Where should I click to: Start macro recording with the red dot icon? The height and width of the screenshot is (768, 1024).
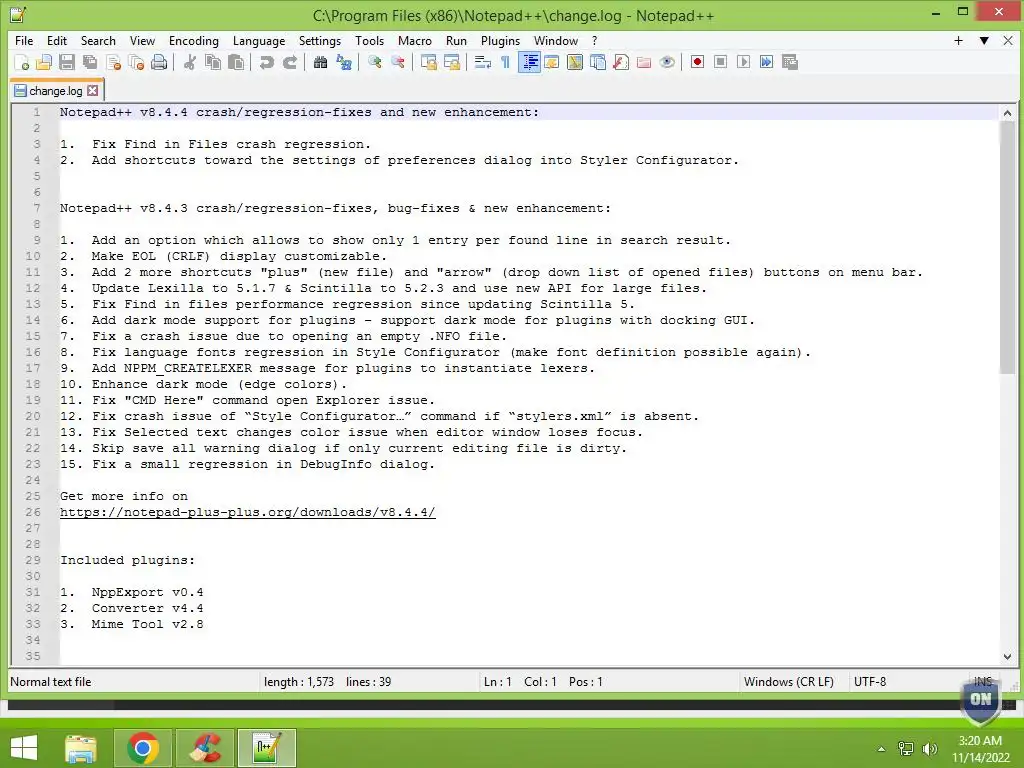pos(697,62)
